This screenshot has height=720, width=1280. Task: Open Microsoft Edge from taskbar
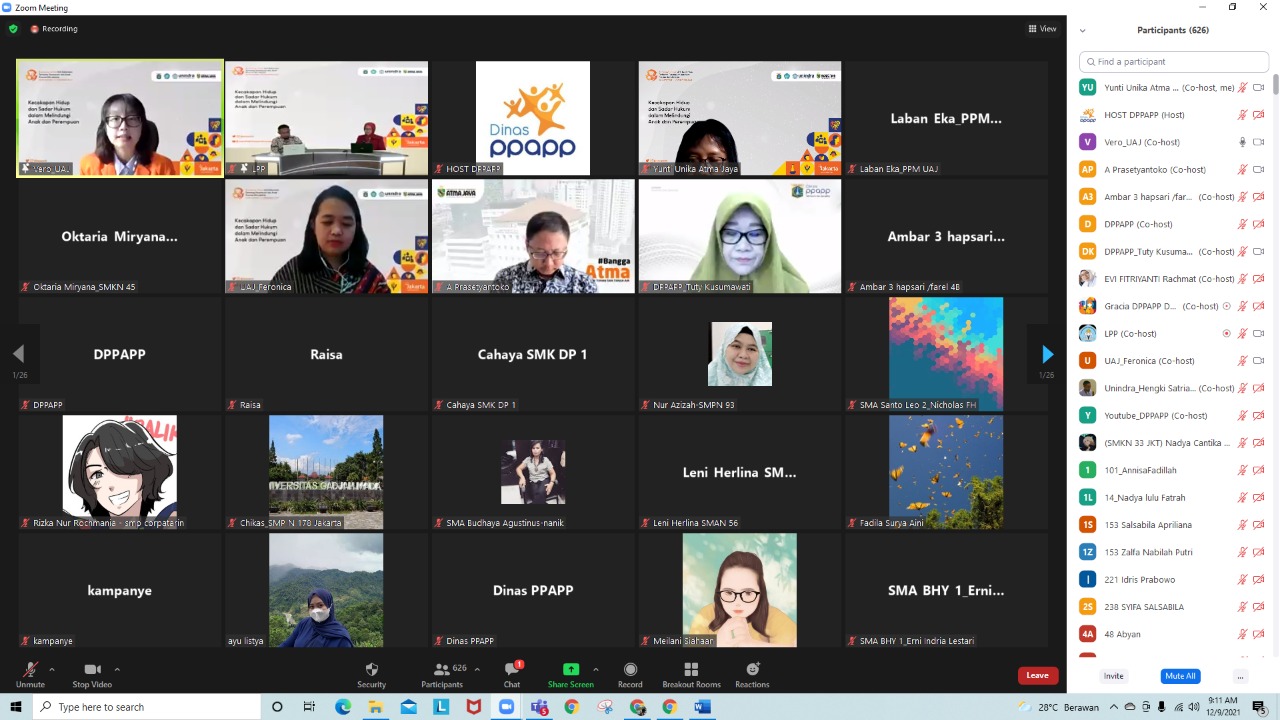343,707
